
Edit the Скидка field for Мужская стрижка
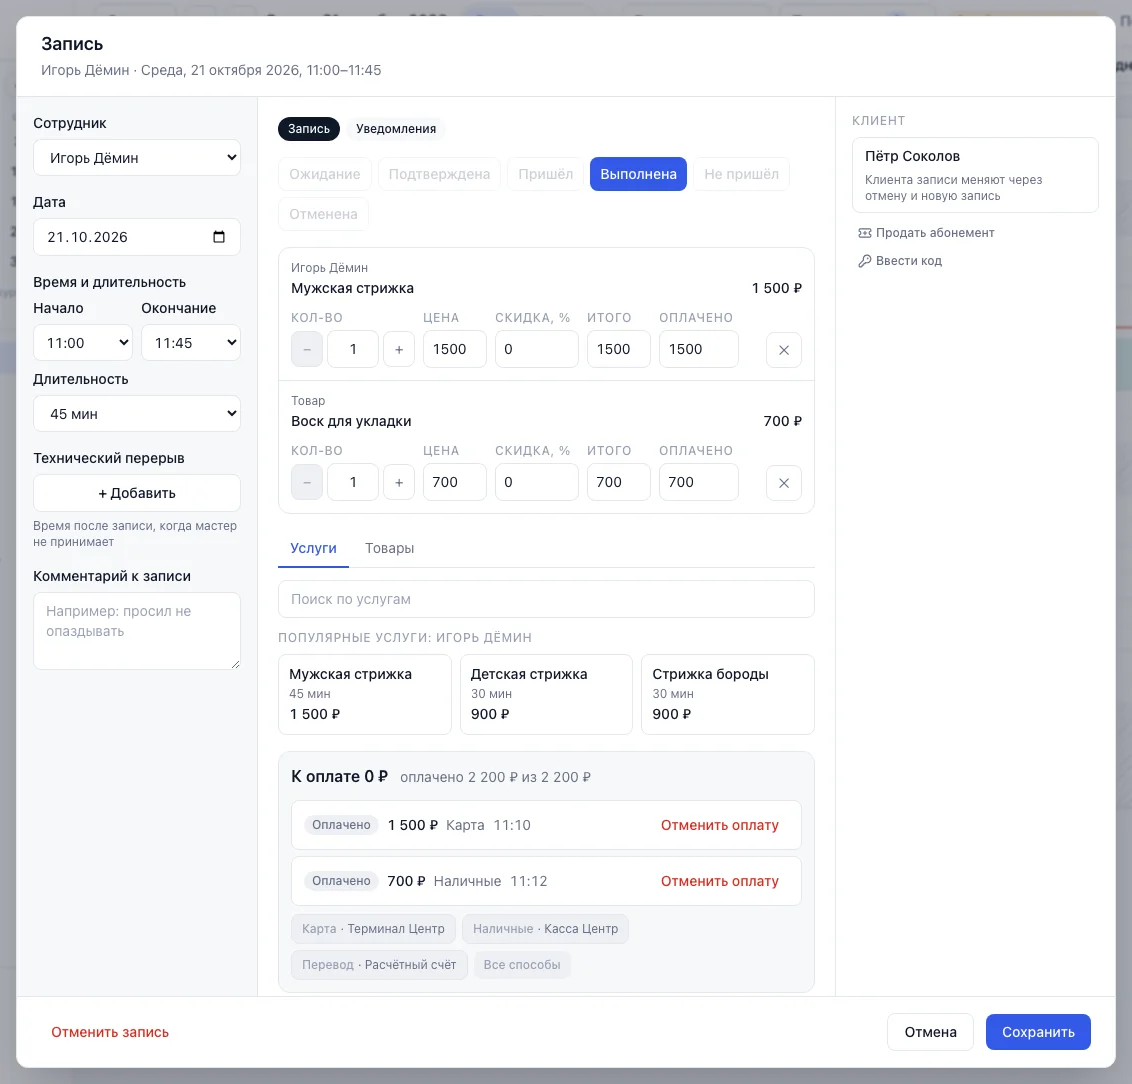[x=536, y=349]
